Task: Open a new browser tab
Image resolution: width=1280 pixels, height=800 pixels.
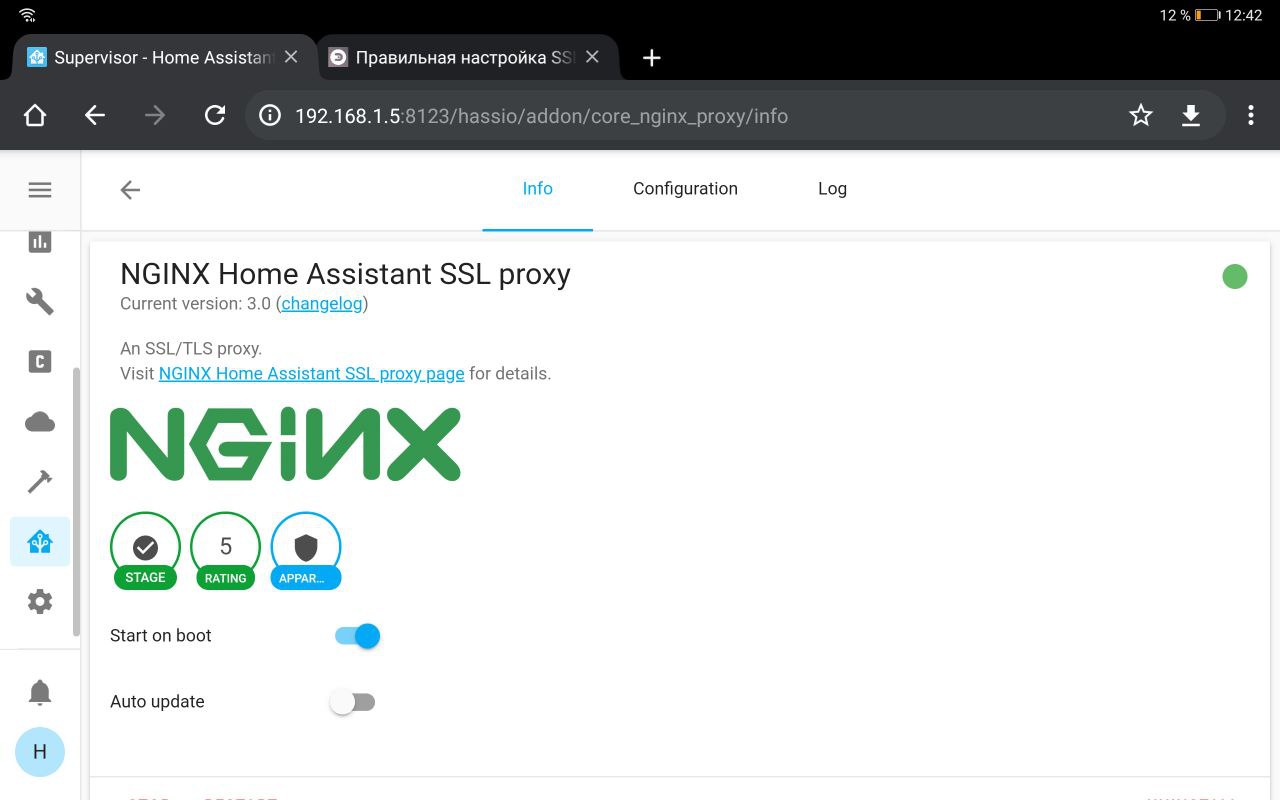Action: click(652, 58)
